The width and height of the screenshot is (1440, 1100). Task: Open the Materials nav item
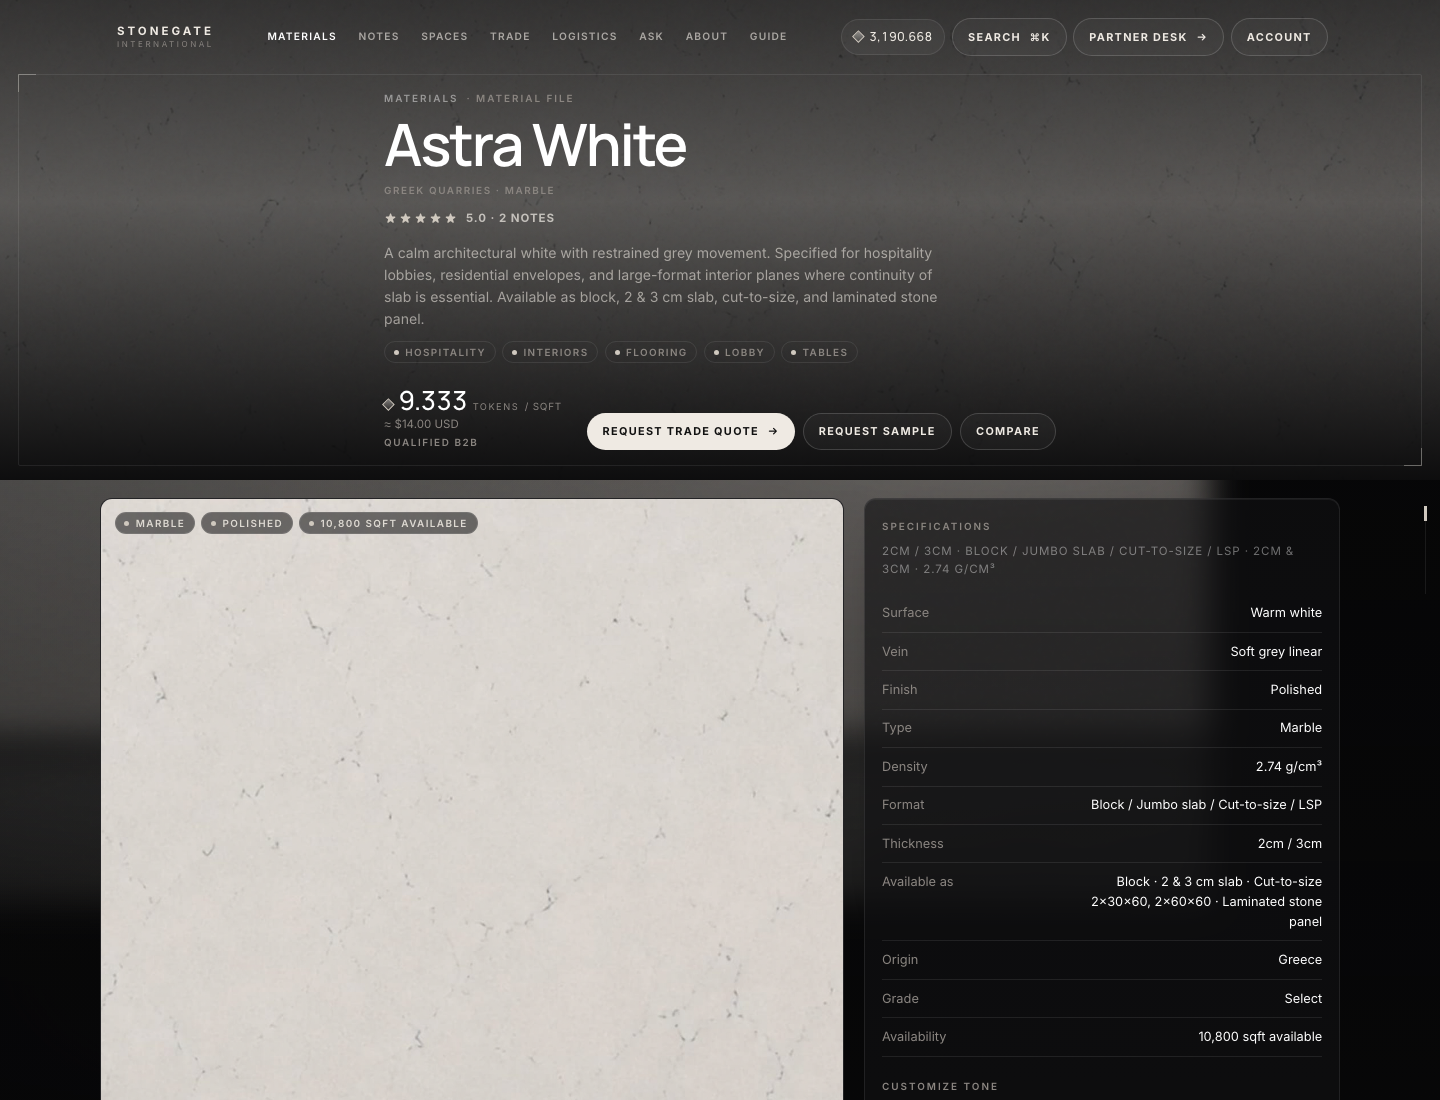tap(302, 37)
